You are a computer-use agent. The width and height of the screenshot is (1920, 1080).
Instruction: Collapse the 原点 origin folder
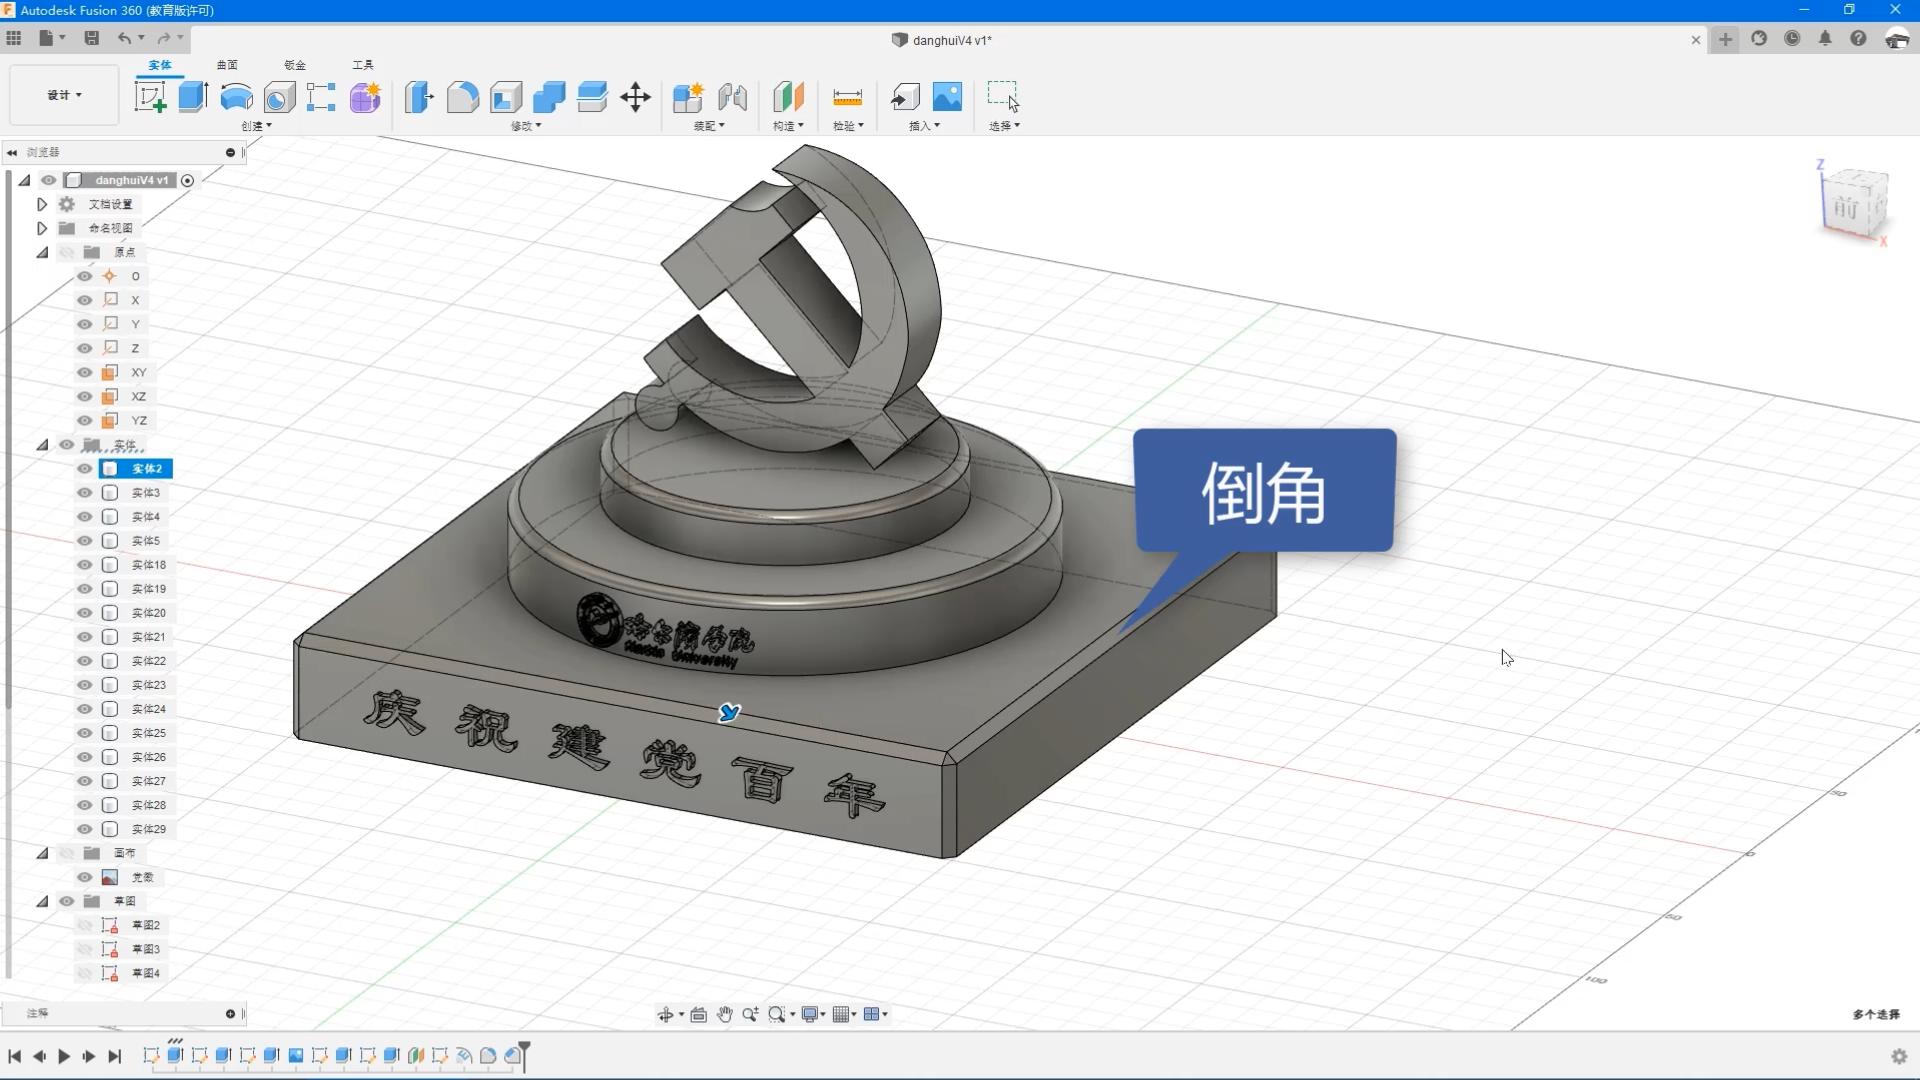pyautogui.click(x=42, y=252)
